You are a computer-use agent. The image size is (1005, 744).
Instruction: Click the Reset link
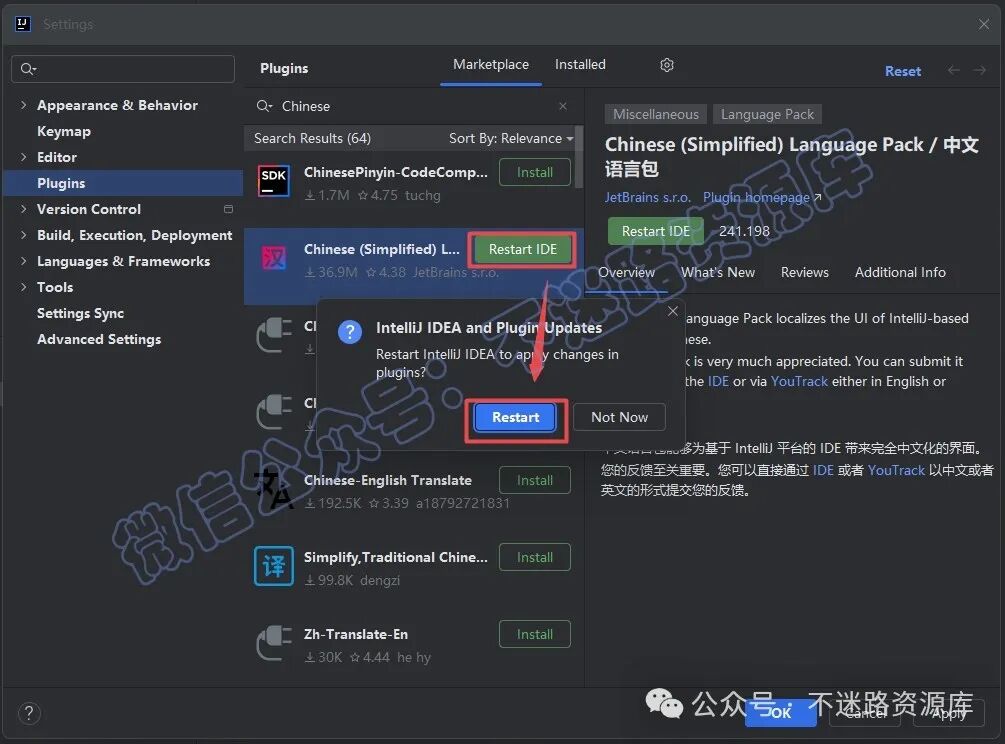click(x=902, y=71)
